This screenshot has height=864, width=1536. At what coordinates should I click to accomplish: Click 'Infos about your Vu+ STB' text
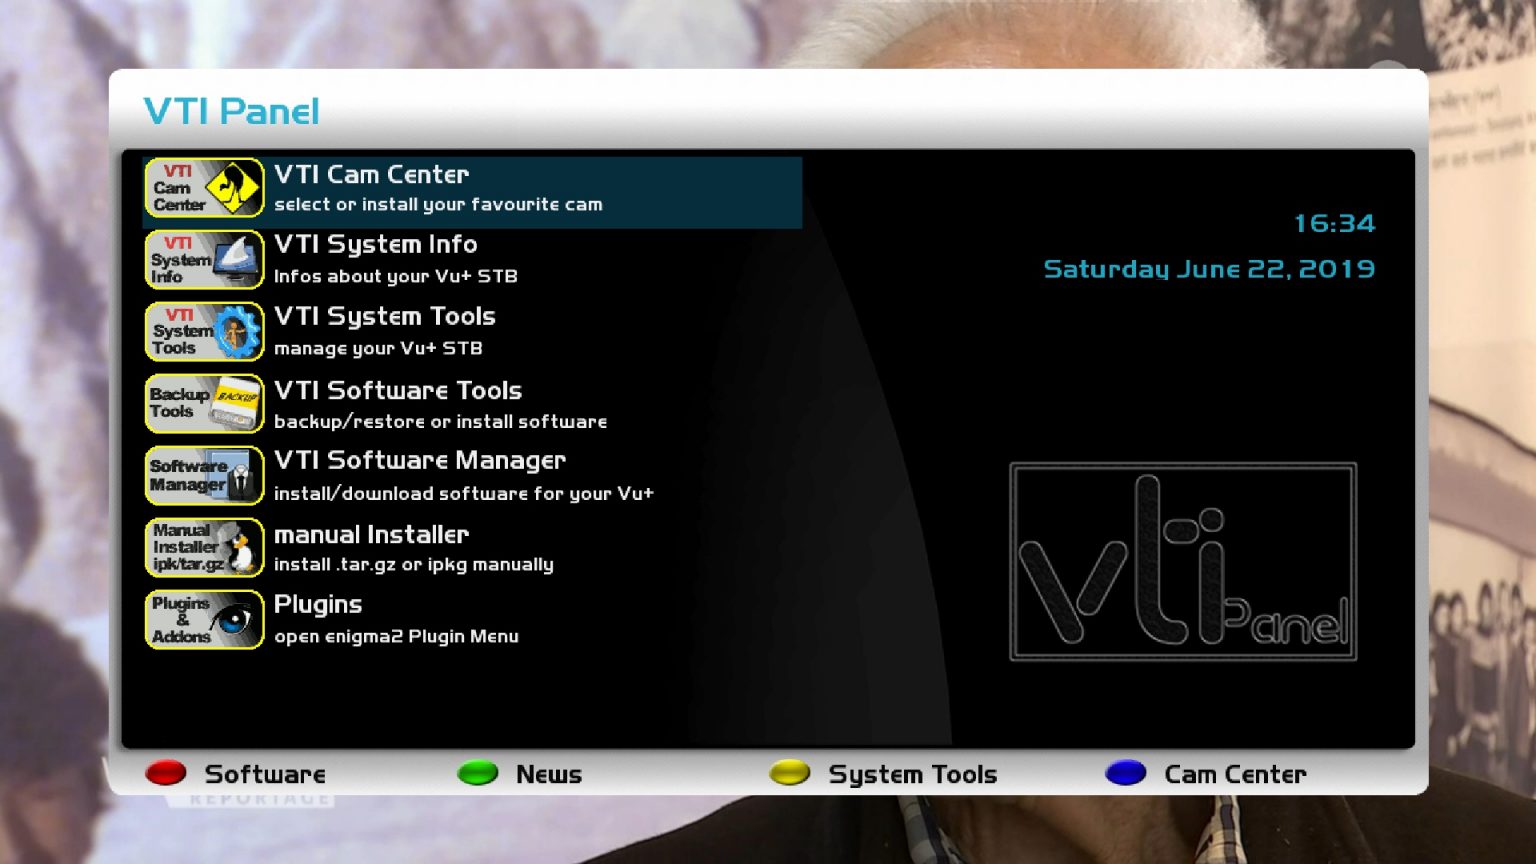[x=396, y=276]
